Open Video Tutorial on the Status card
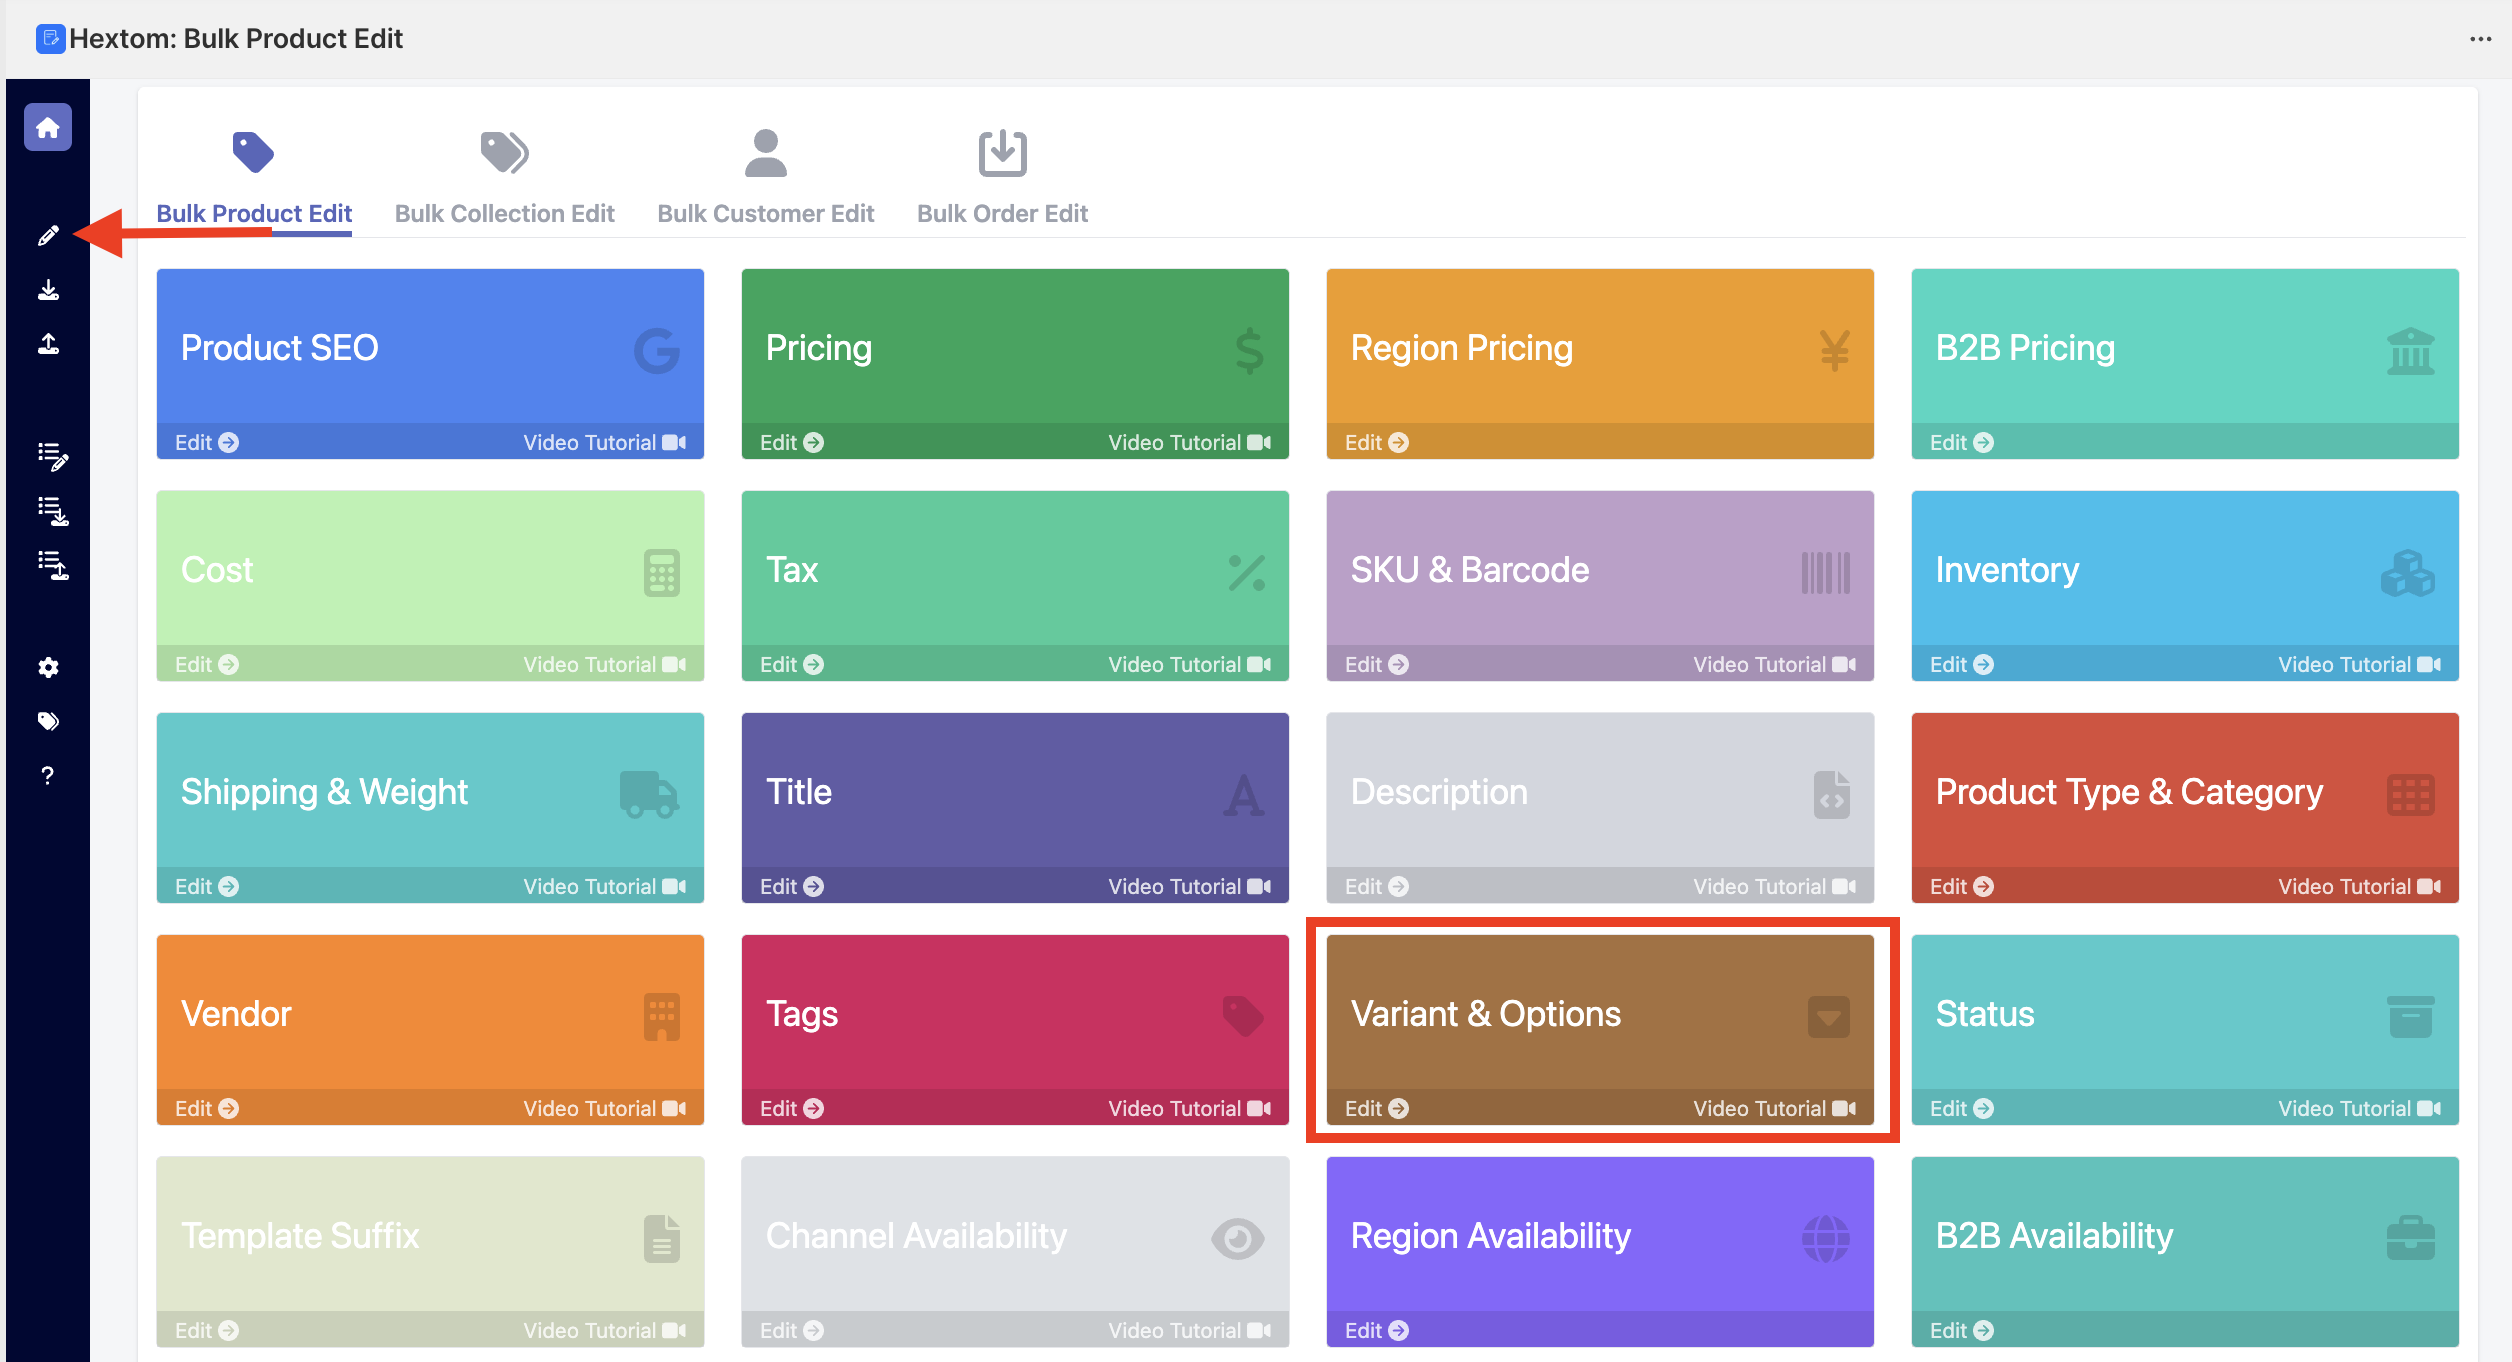The width and height of the screenshot is (2512, 1362). [2358, 1108]
